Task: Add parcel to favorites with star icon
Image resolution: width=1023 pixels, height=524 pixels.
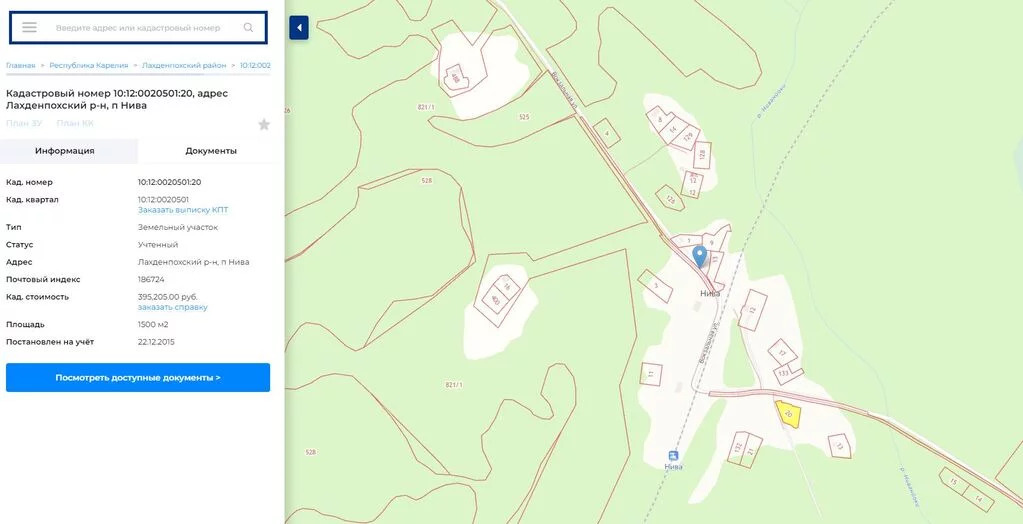Action: point(264,124)
